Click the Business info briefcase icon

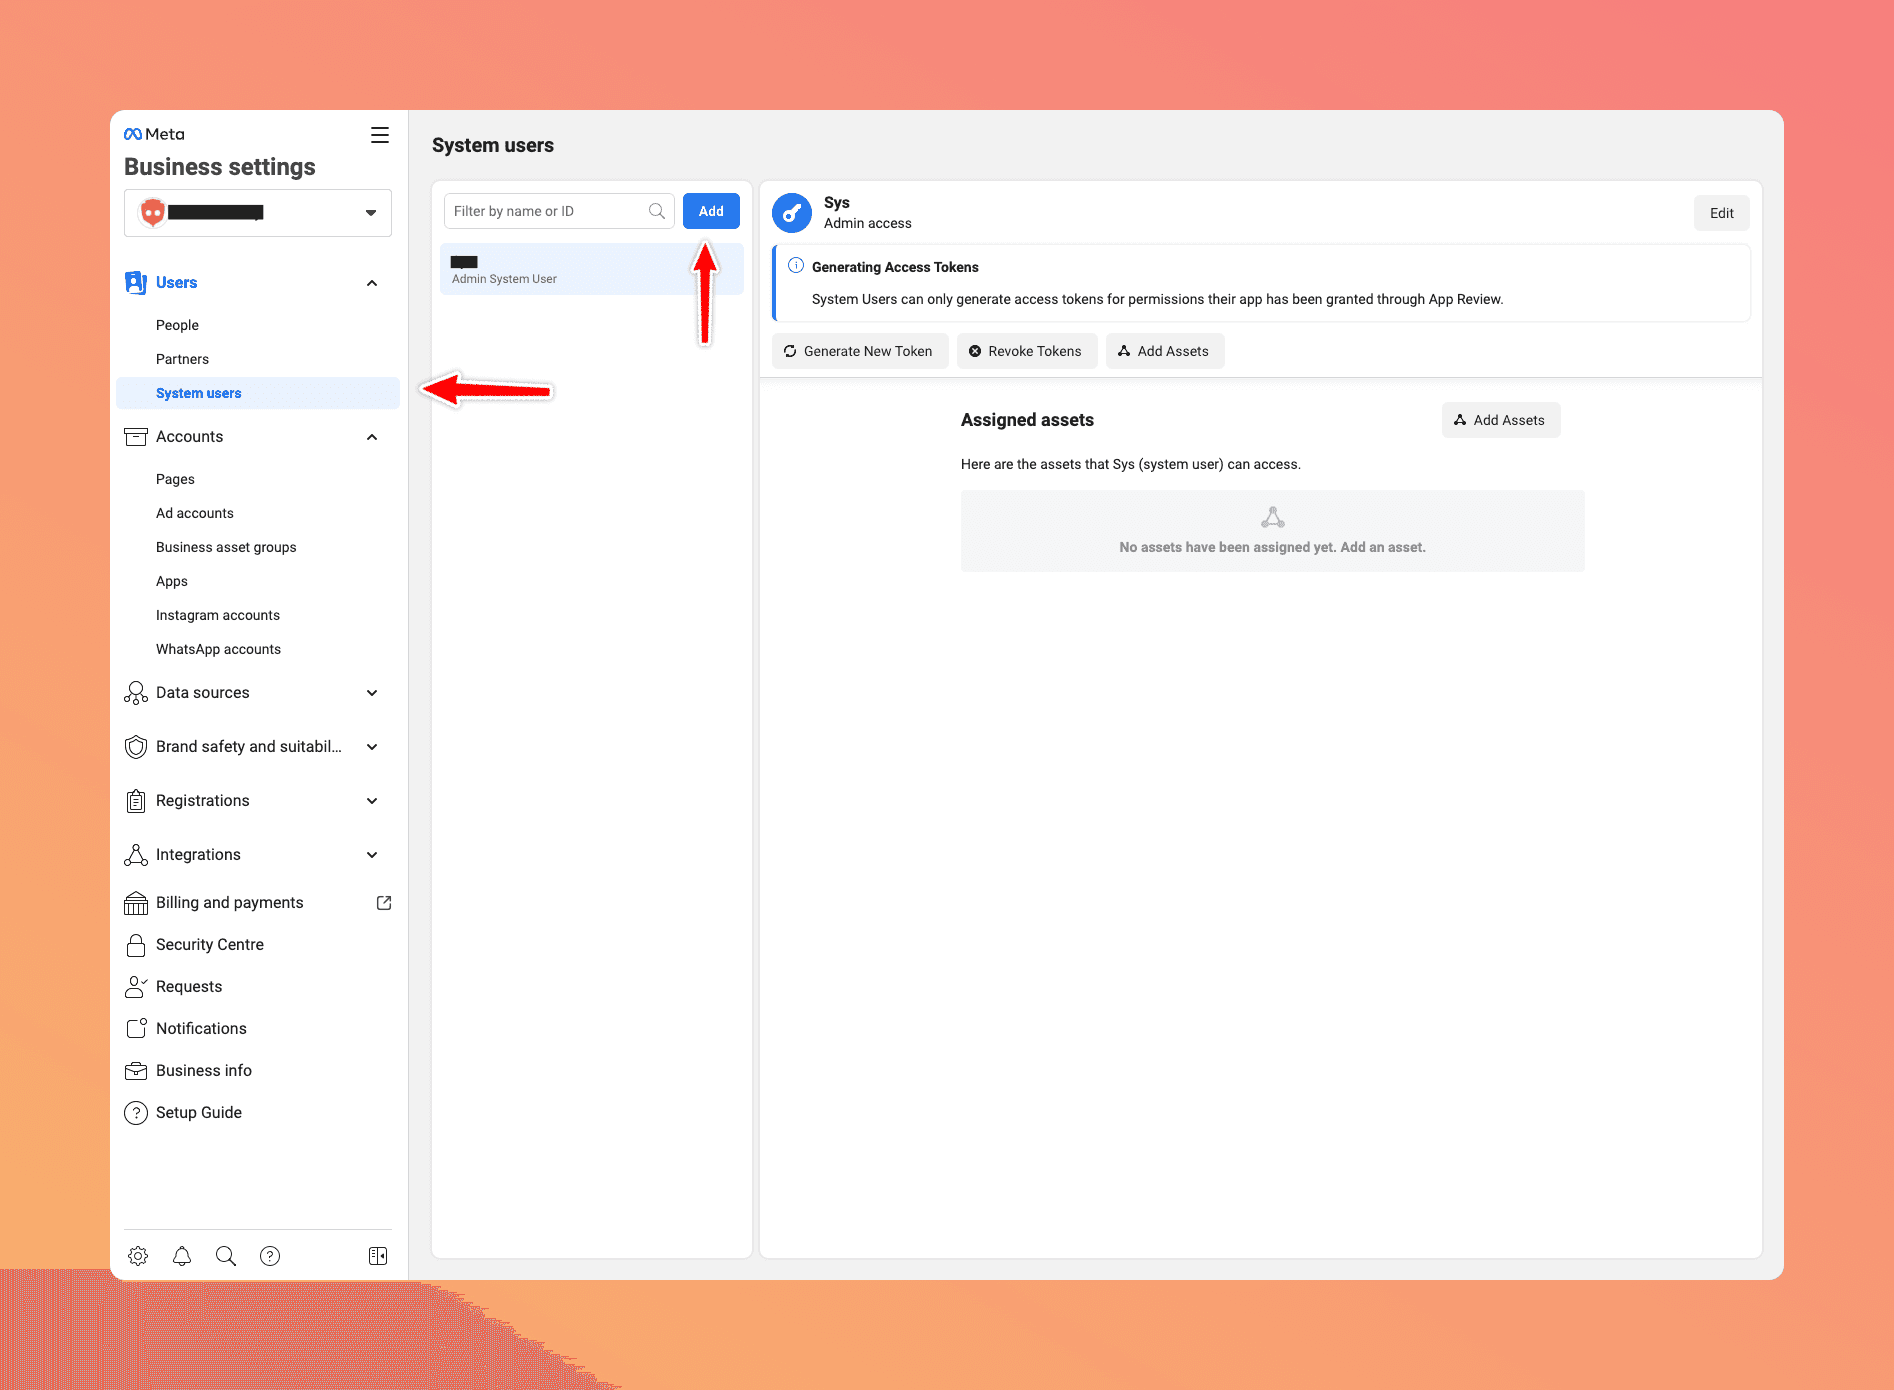(136, 1071)
